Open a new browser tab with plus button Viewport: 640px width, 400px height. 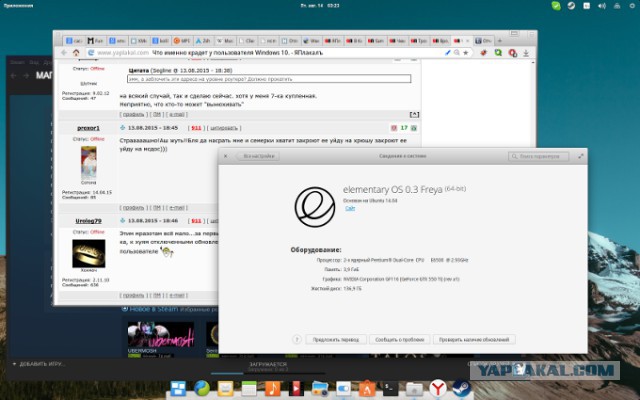[500, 41]
